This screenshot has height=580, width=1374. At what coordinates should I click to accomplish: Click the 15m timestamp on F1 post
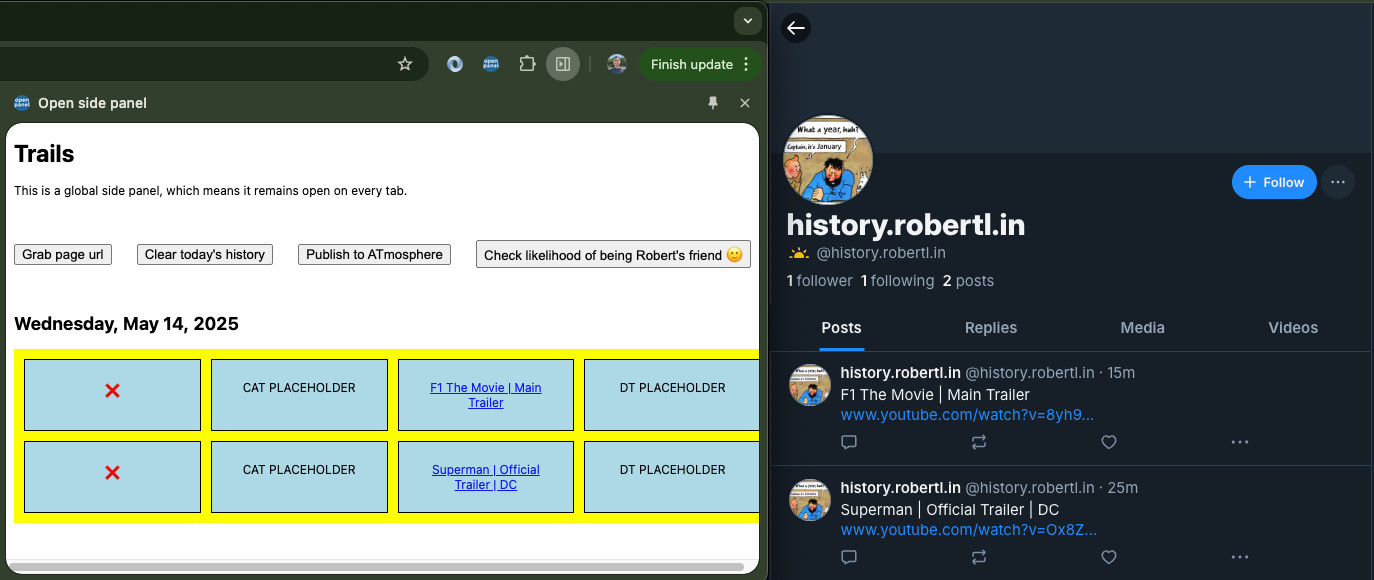(x=1120, y=373)
